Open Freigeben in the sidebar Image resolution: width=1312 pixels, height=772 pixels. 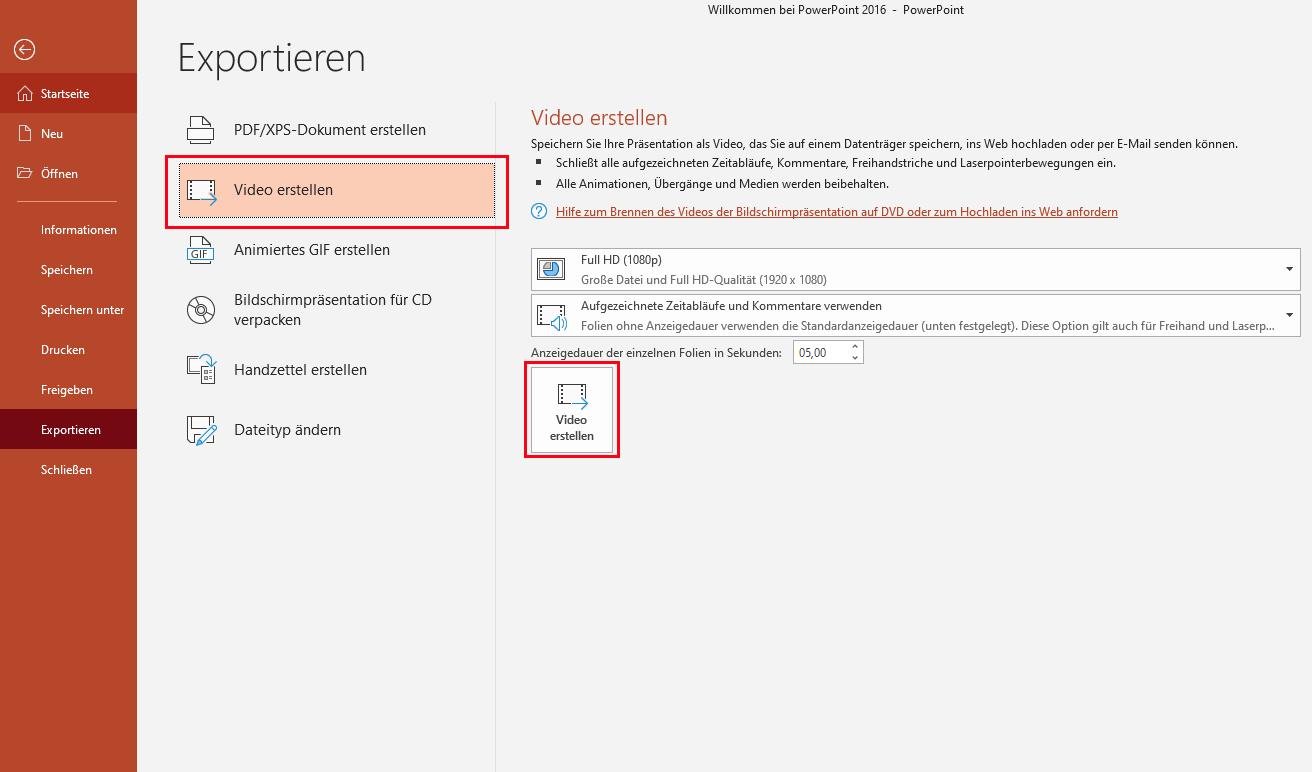click(68, 390)
